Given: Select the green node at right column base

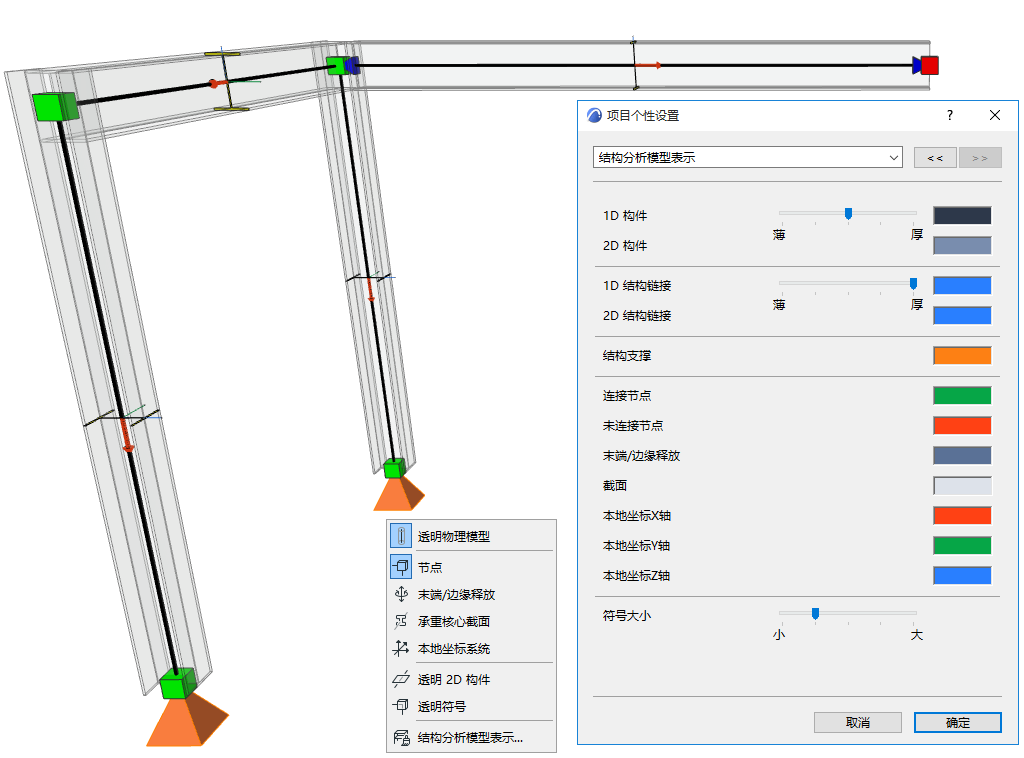Looking at the screenshot, I should click(394, 468).
